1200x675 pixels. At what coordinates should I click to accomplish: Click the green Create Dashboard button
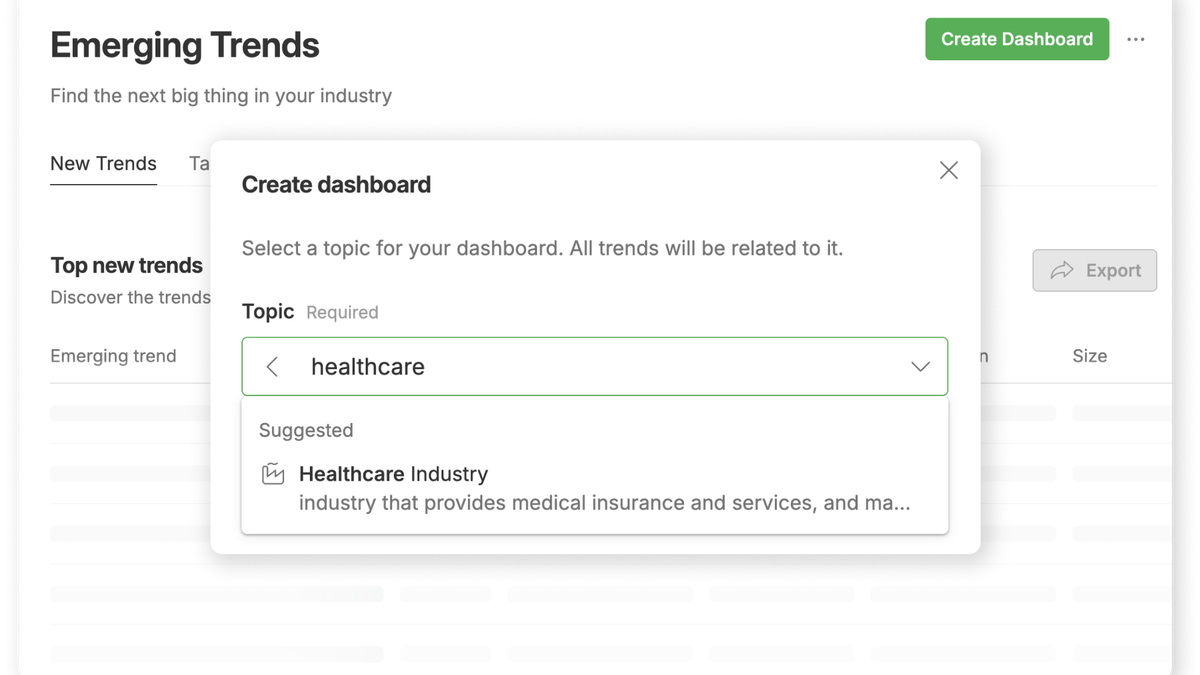(1017, 39)
